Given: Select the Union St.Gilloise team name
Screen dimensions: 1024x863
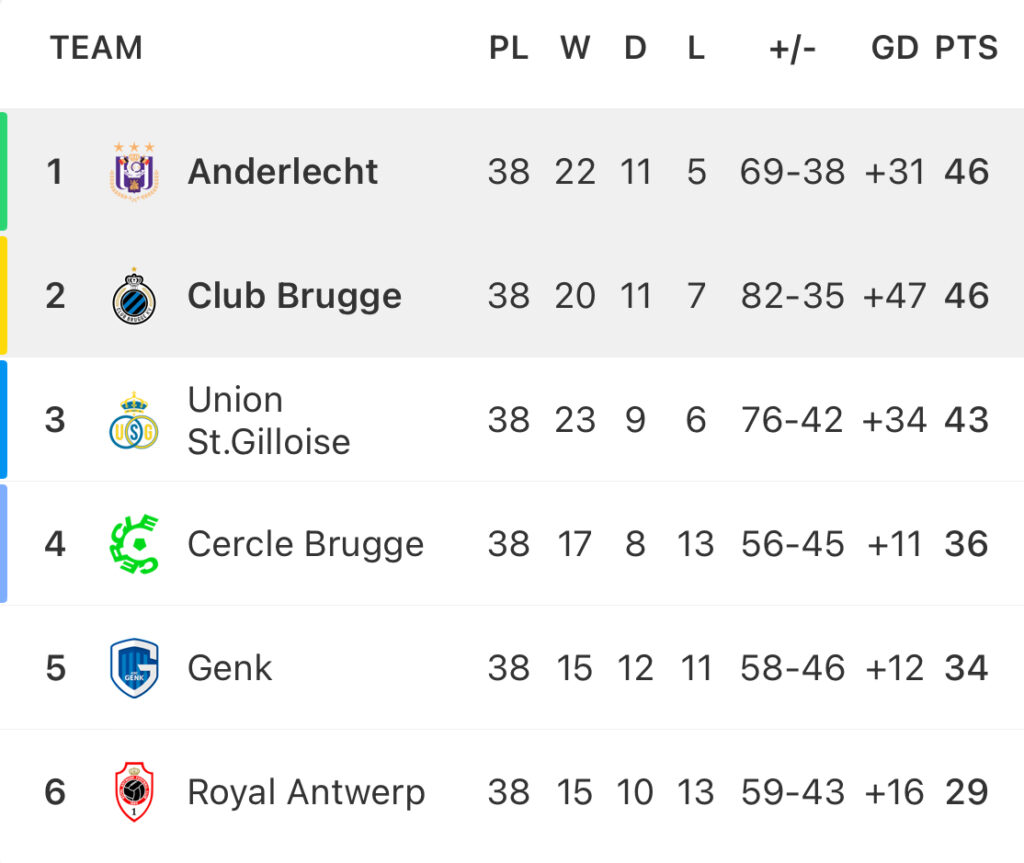Looking at the screenshot, I should tap(269, 421).
